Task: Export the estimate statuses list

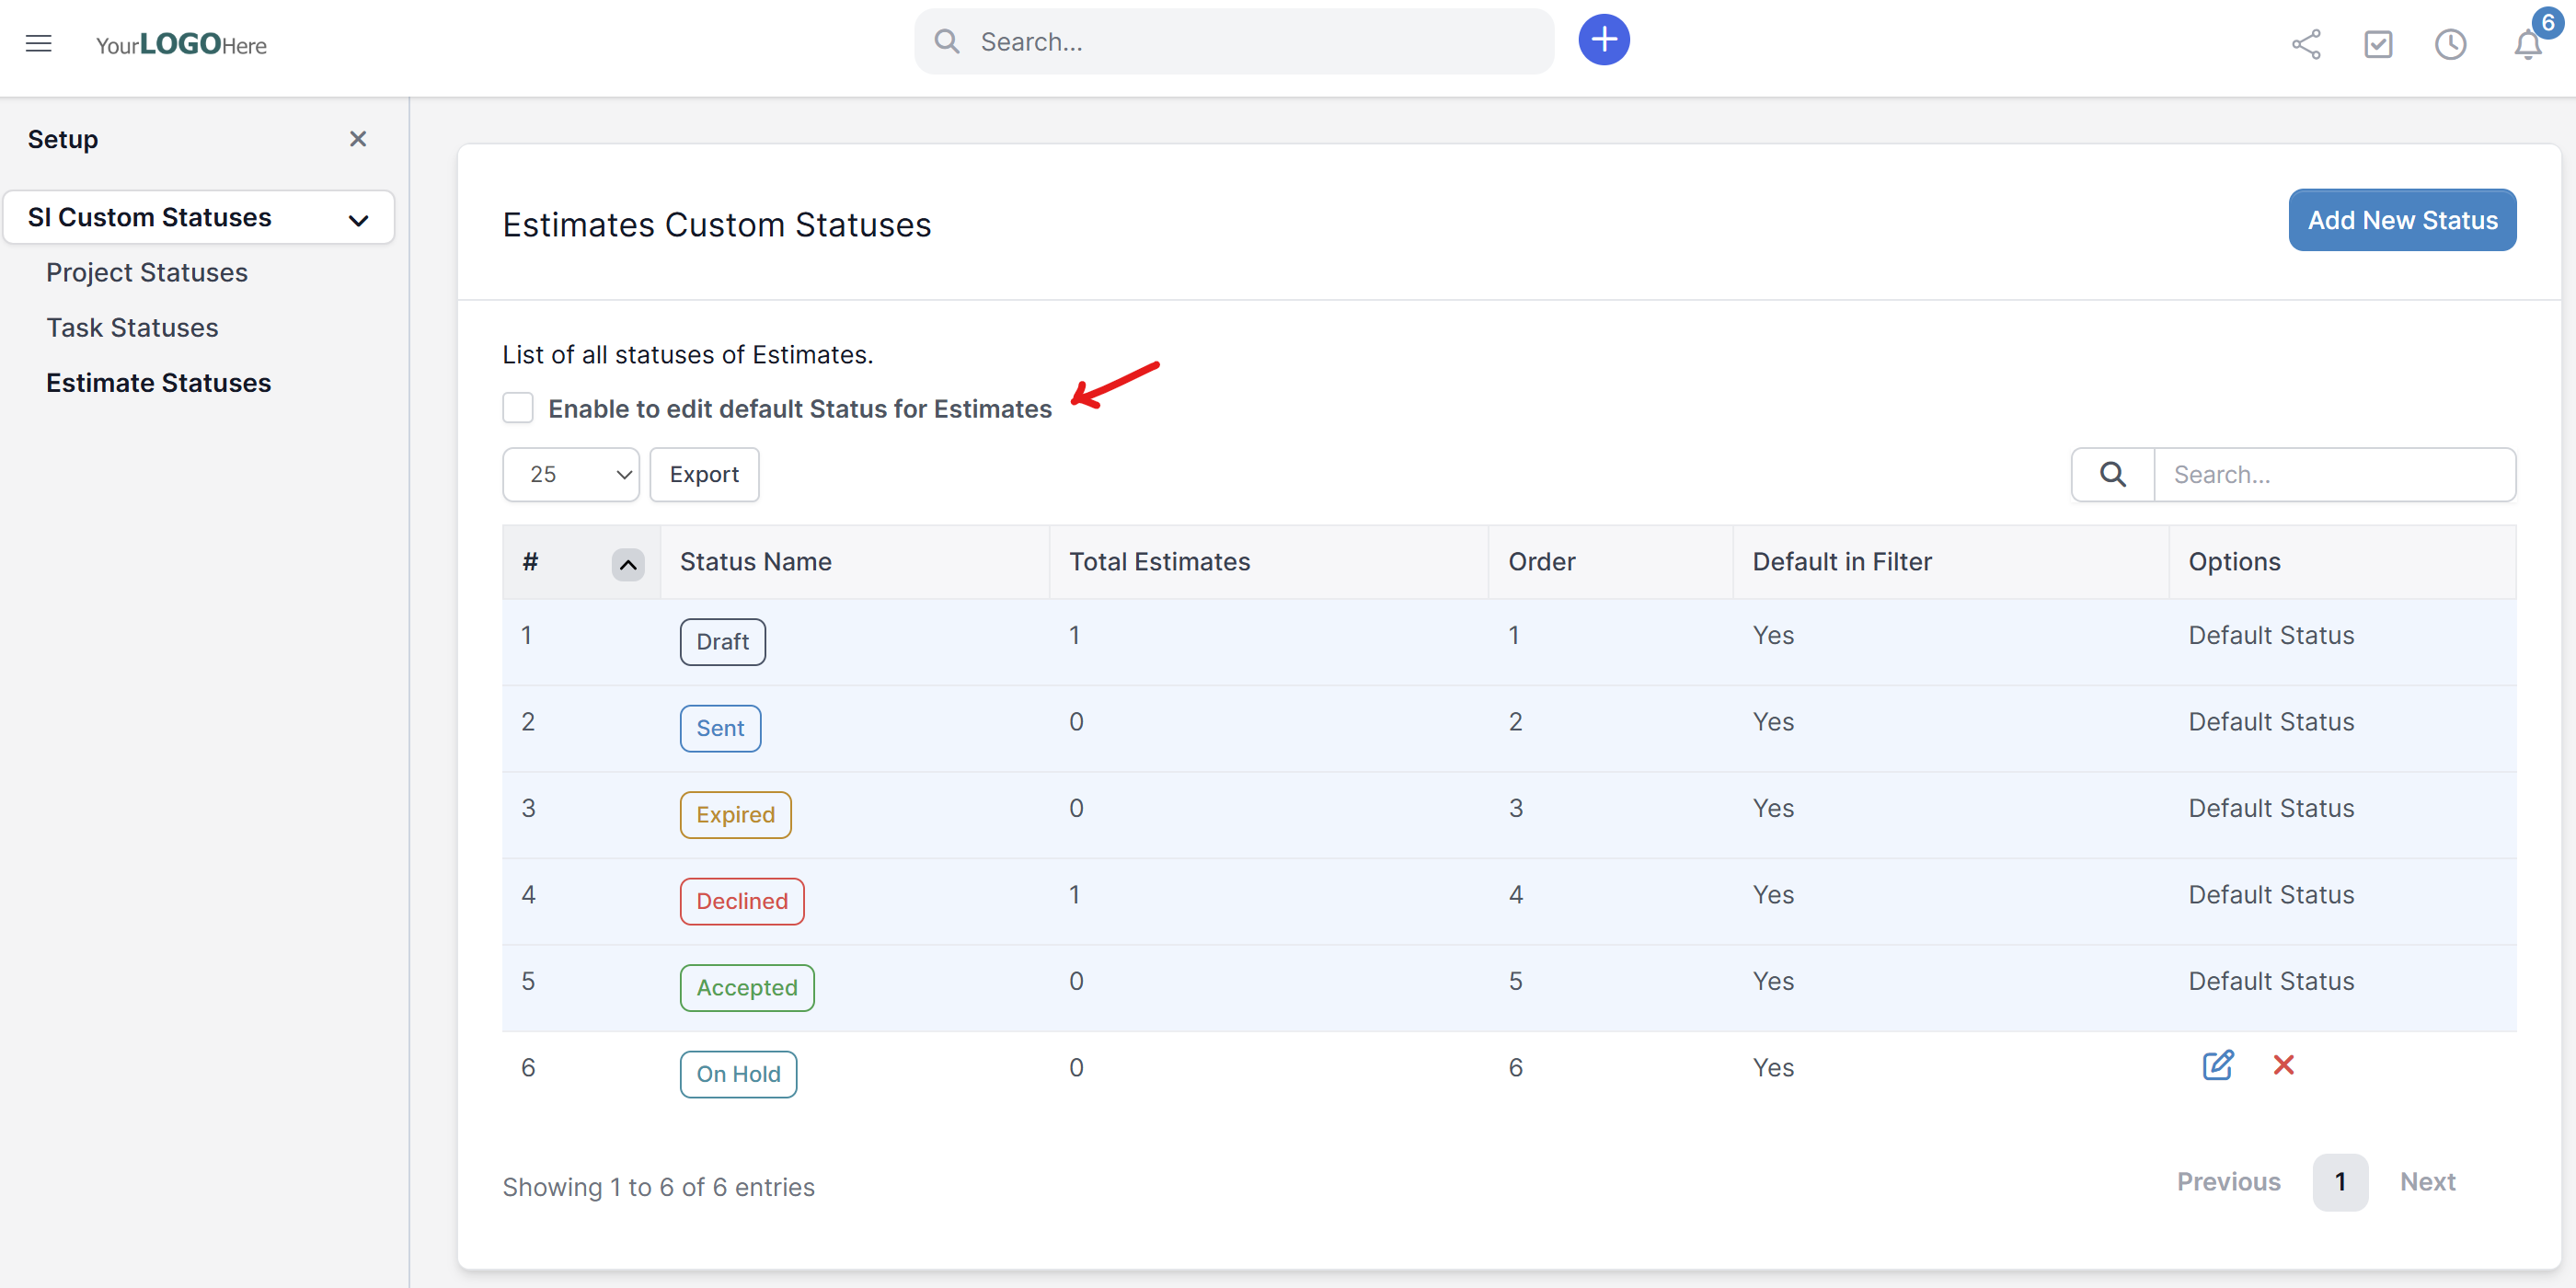Action: click(704, 473)
